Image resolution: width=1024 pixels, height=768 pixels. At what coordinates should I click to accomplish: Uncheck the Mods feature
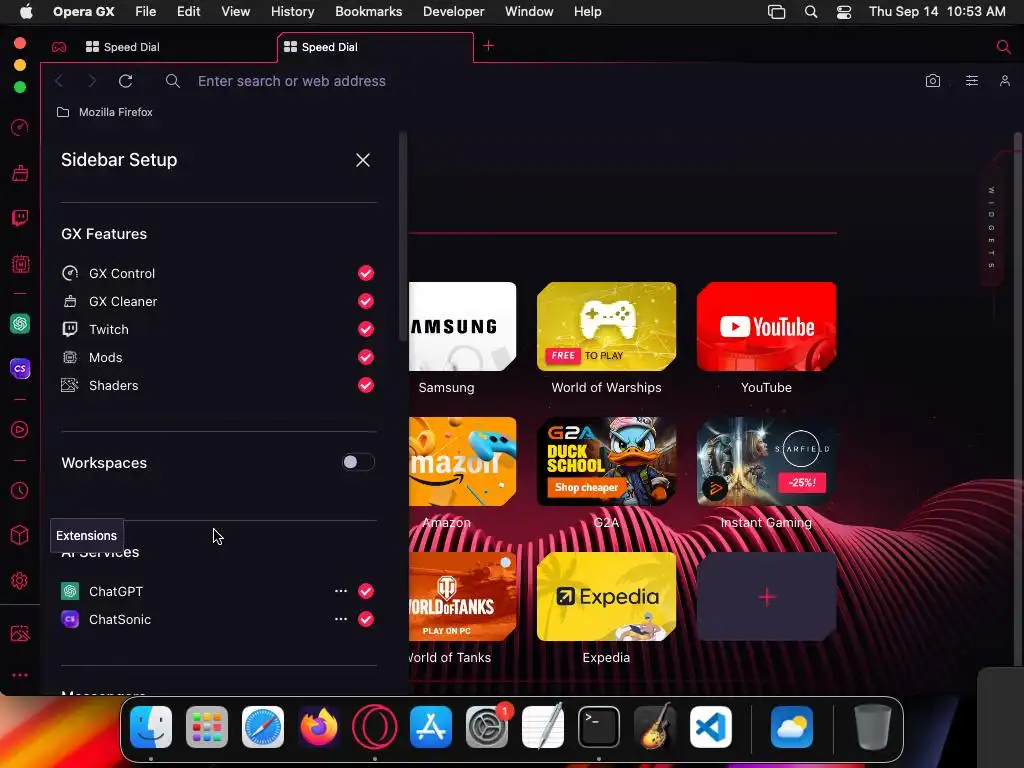pyautogui.click(x=366, y=357)
